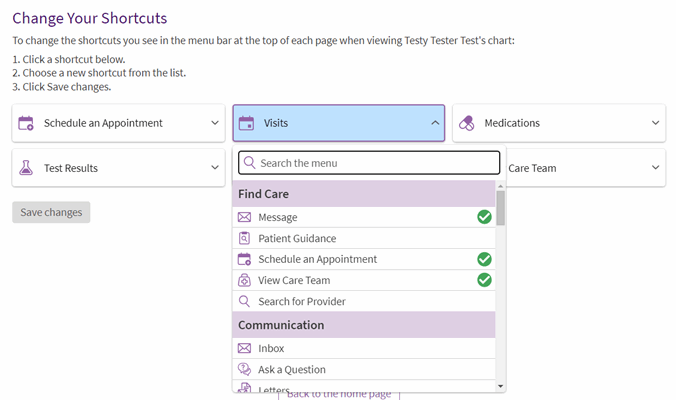Click the Patient Guidance icon

[x=244, y=238]
